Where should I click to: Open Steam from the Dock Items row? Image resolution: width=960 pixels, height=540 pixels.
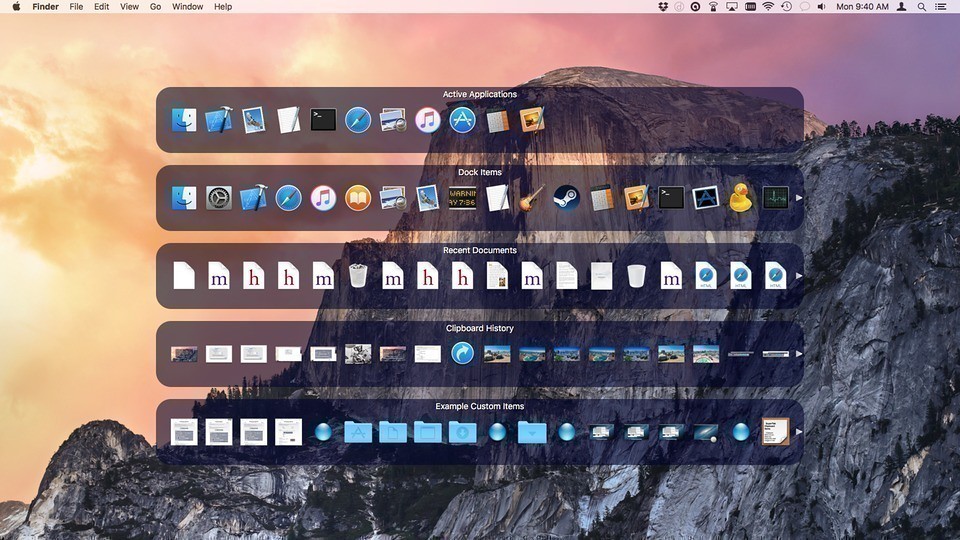[x=566, y=198]
